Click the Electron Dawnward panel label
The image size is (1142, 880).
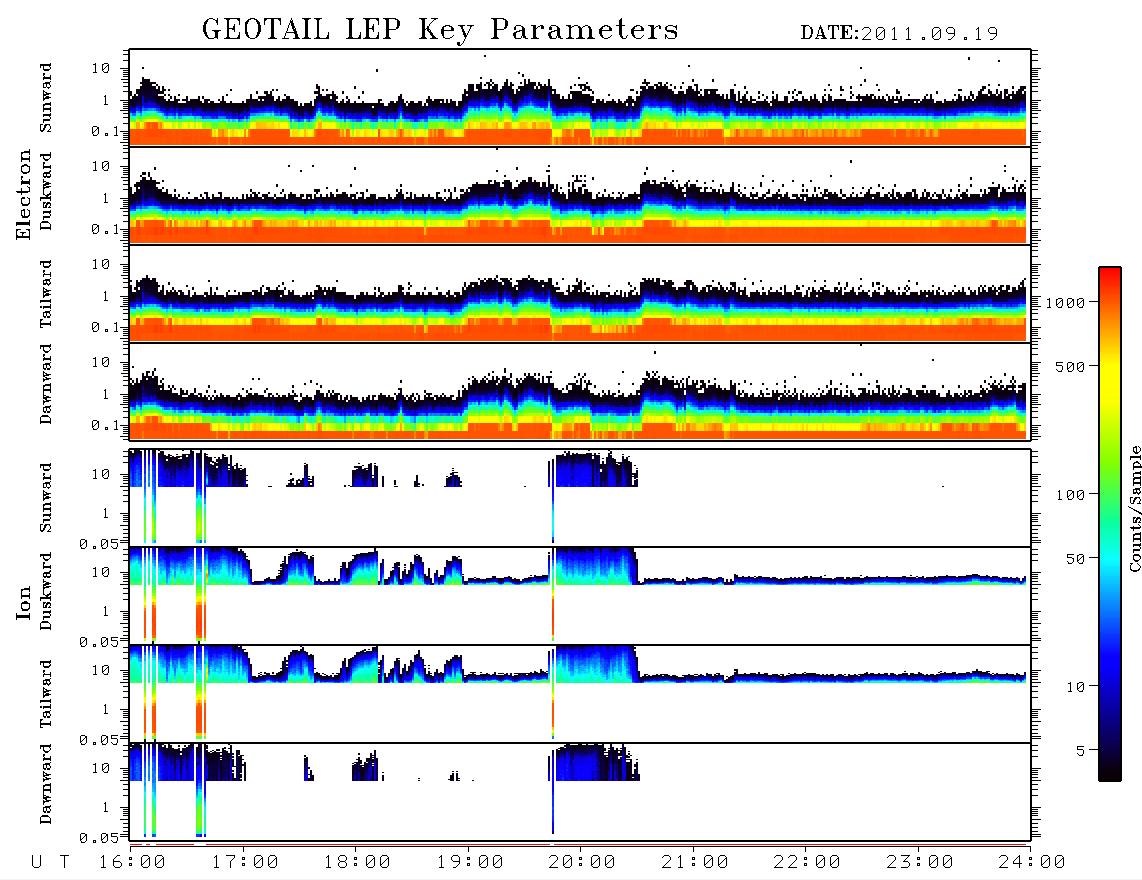[46, 384]
